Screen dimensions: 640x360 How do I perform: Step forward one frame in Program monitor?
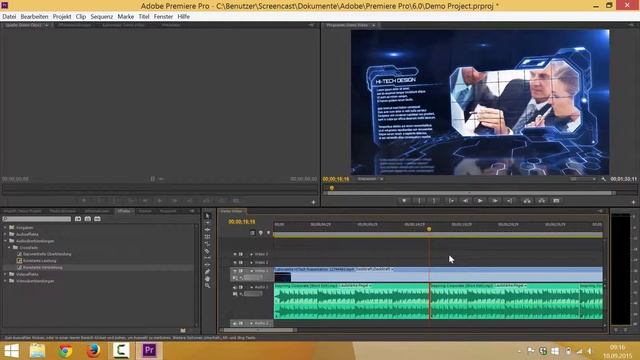(x=495, y=201)
